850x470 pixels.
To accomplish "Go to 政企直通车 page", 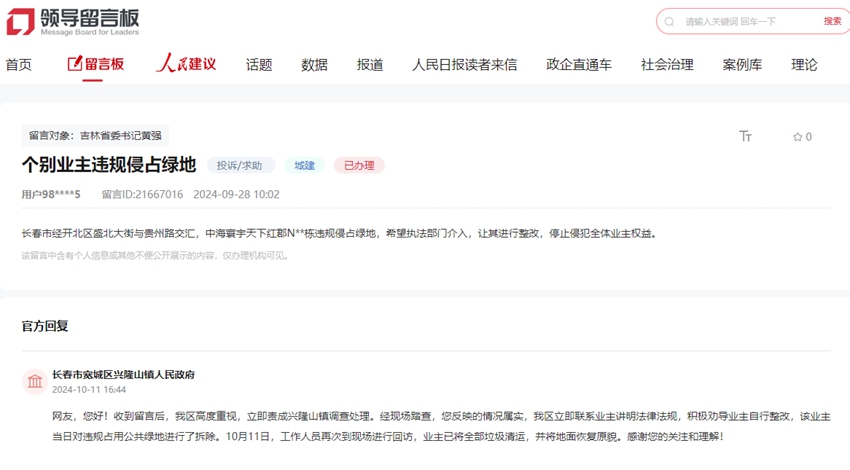I will click(x=579, y=65).
